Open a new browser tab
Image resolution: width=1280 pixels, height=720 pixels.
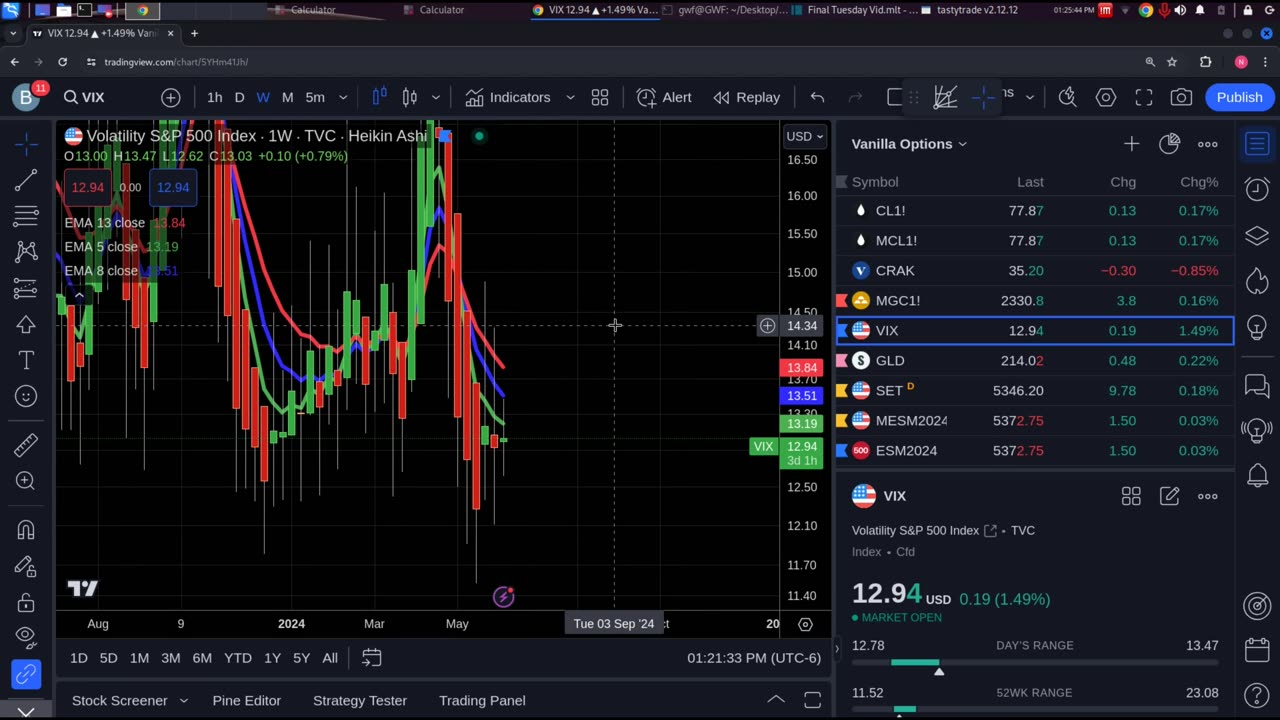pyautogui.click(x=194, y=33)
